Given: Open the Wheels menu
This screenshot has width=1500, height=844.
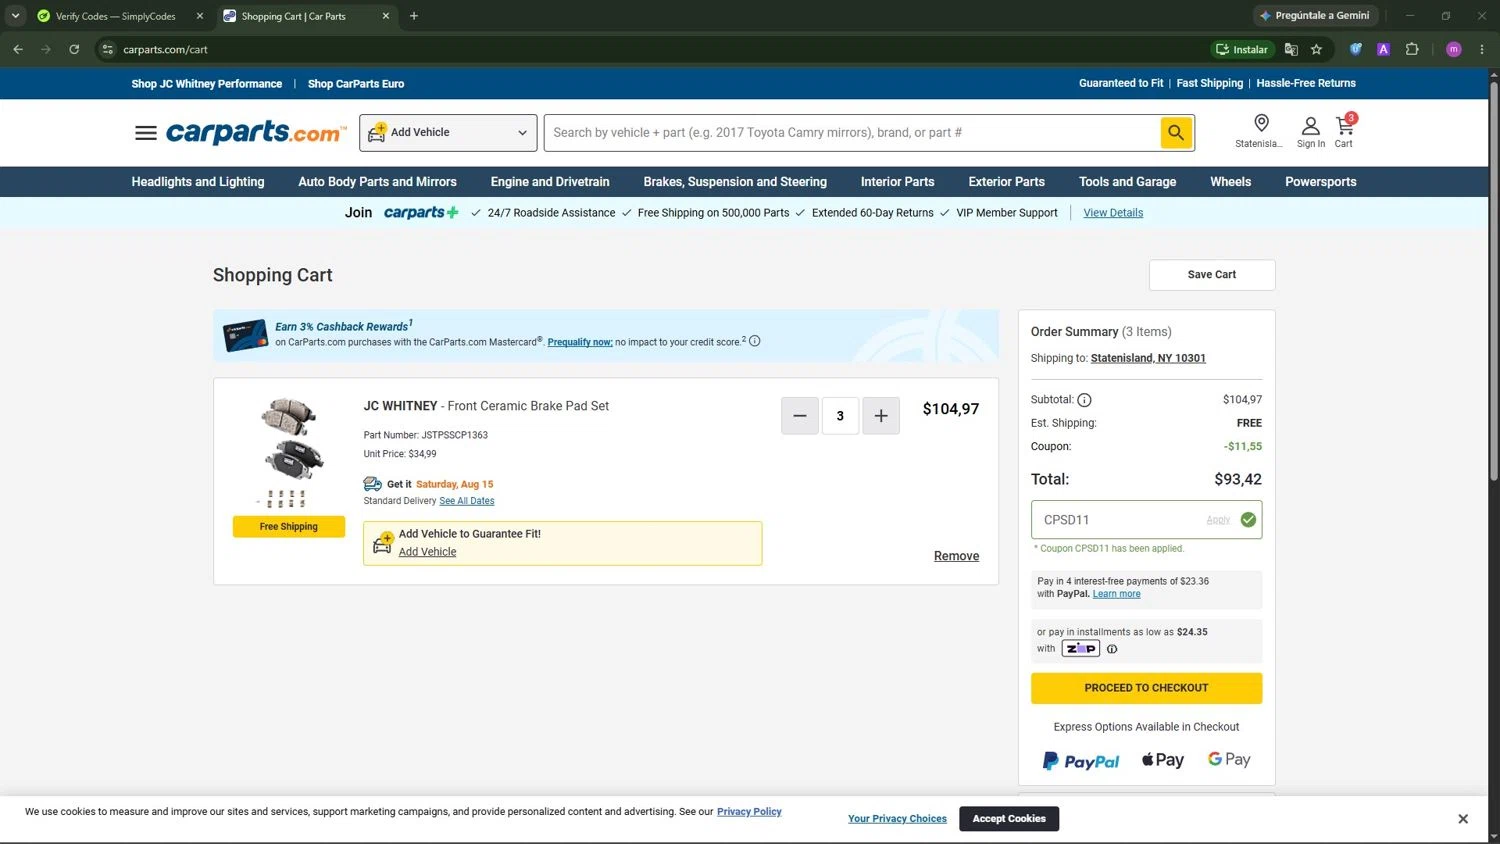Looking at the screenshot, I should [x=1230, y=182].
